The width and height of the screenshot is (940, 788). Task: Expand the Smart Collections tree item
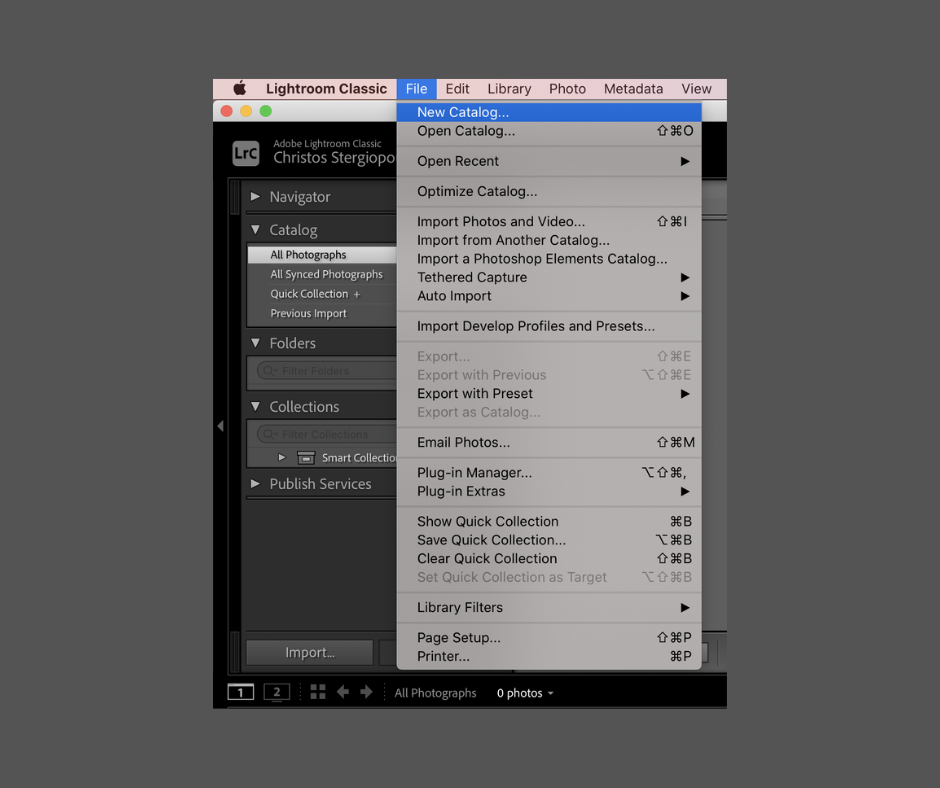coord(282,458)
